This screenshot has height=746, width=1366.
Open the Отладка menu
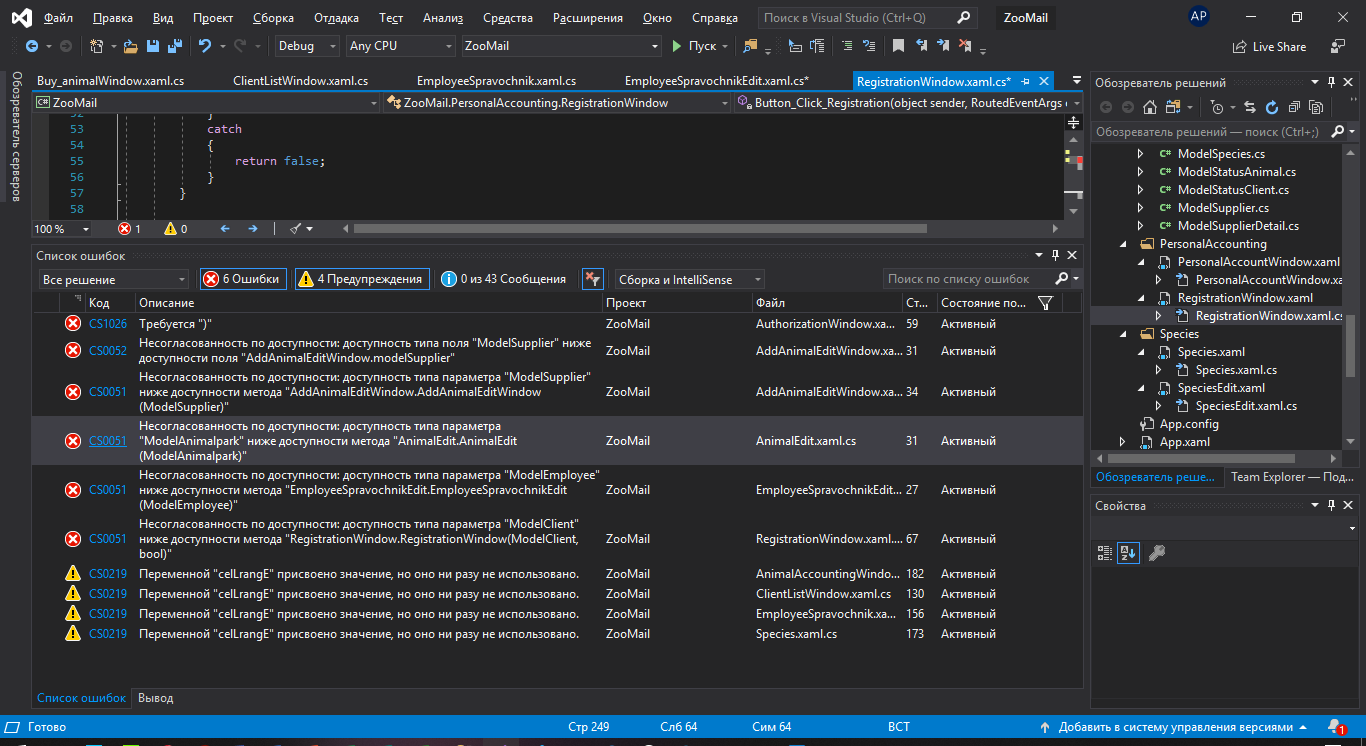pos(336,18)
